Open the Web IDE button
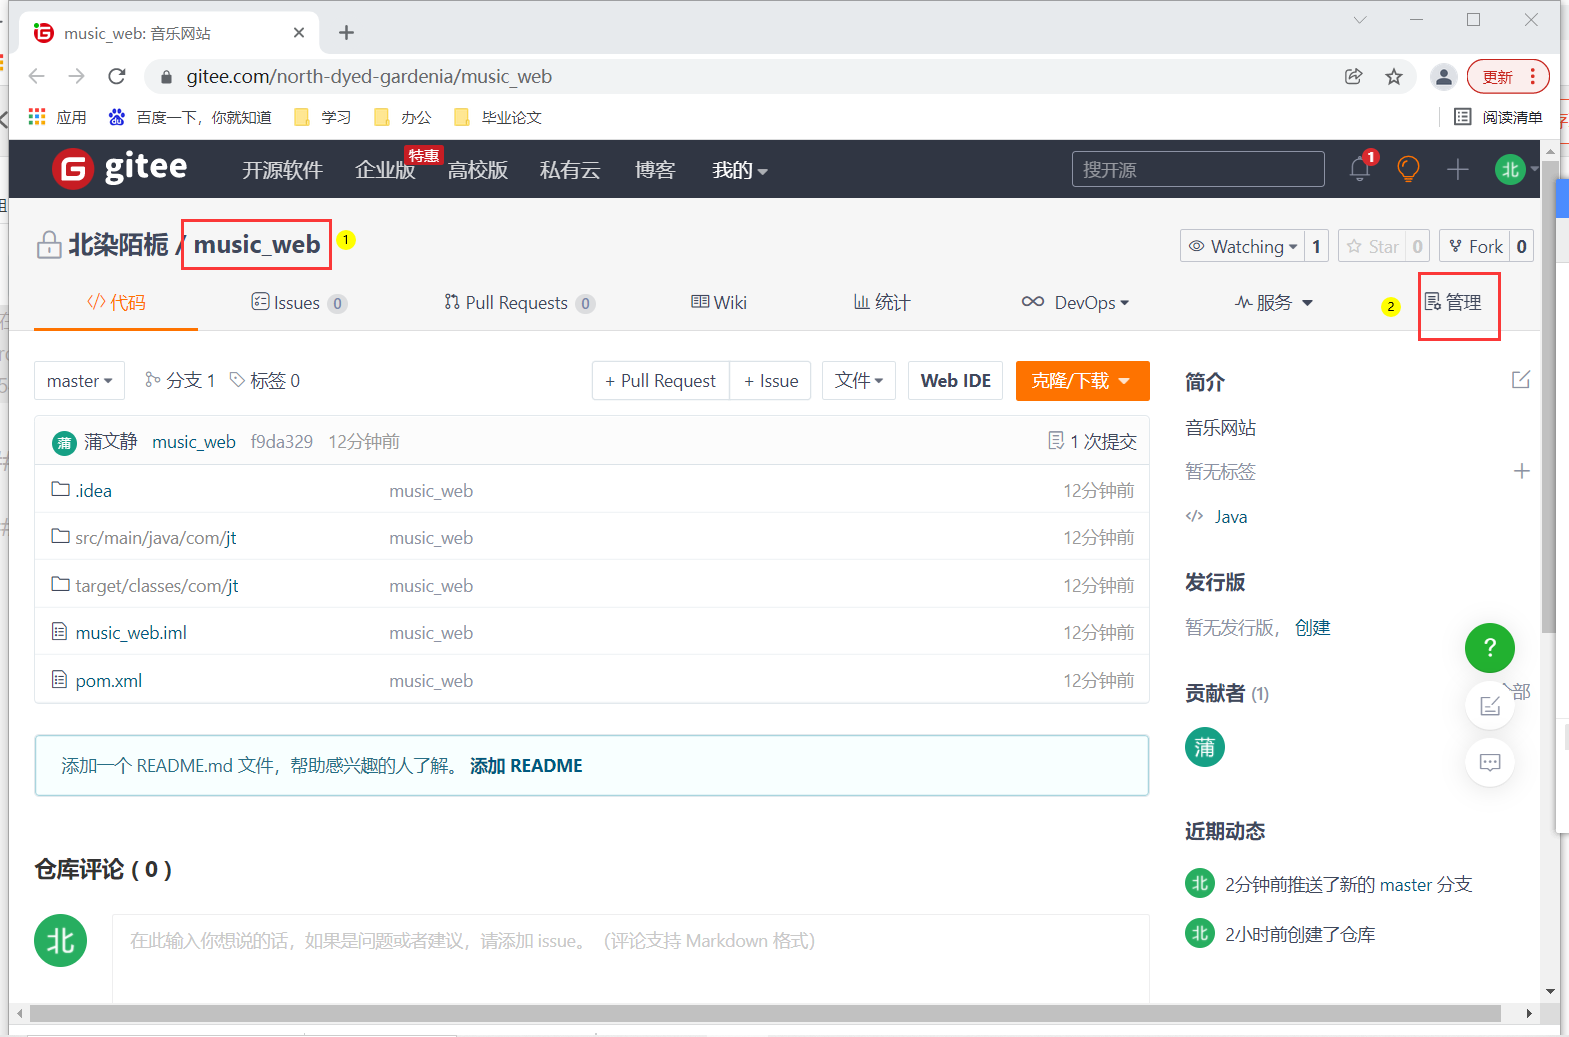The height and width of the screenshot is (1037, 1569). coord(955,381)
